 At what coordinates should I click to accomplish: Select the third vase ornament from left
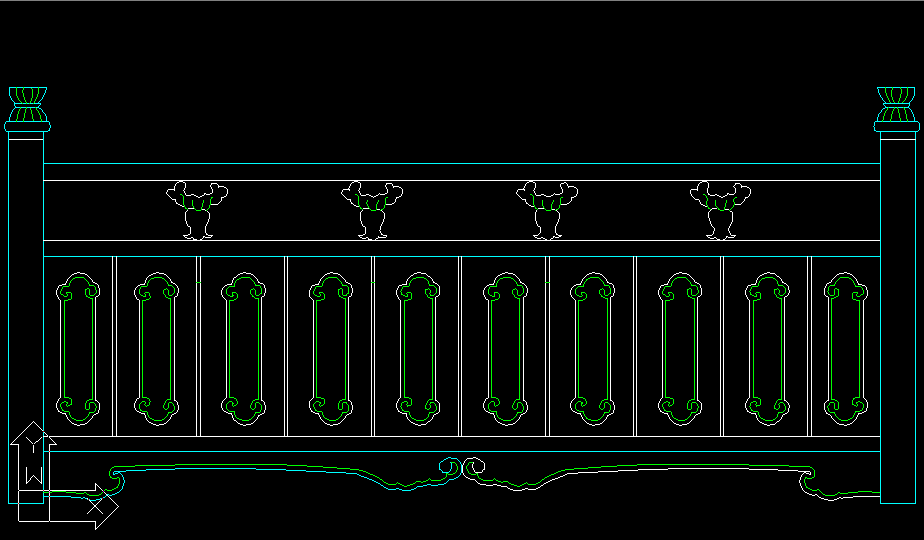[x=547, y=210]
